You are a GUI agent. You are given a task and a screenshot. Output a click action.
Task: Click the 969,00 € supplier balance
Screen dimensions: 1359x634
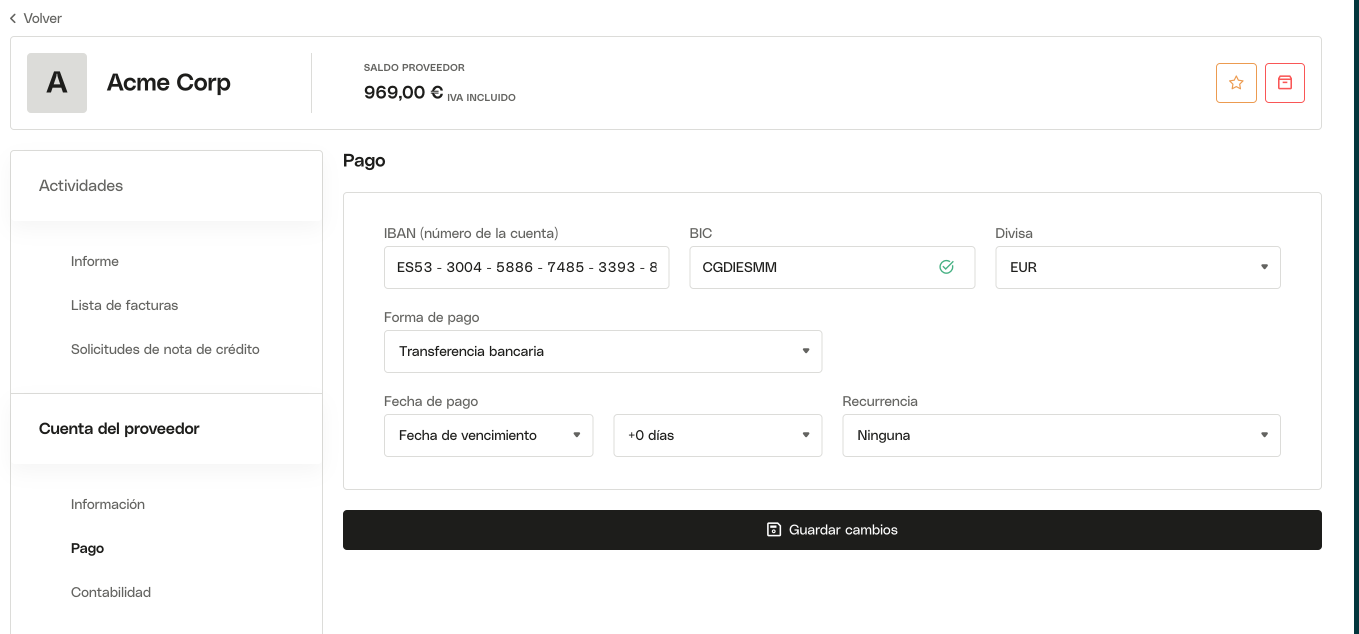click(403, 93)
